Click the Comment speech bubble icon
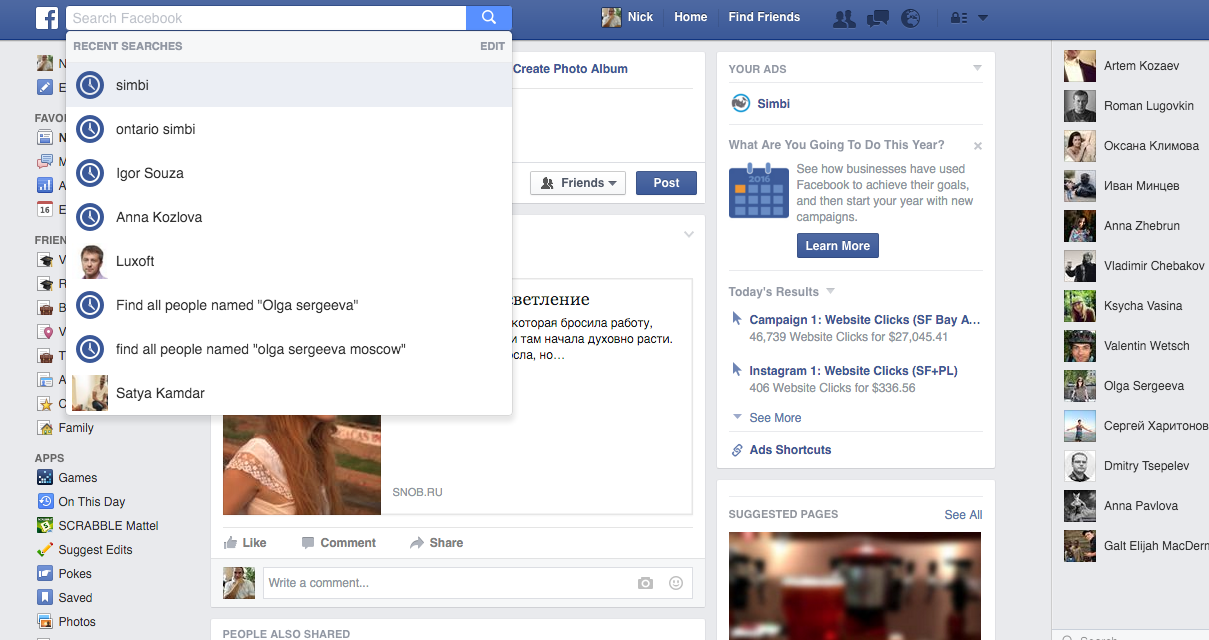1209x640 pixels. click(308, 543)
